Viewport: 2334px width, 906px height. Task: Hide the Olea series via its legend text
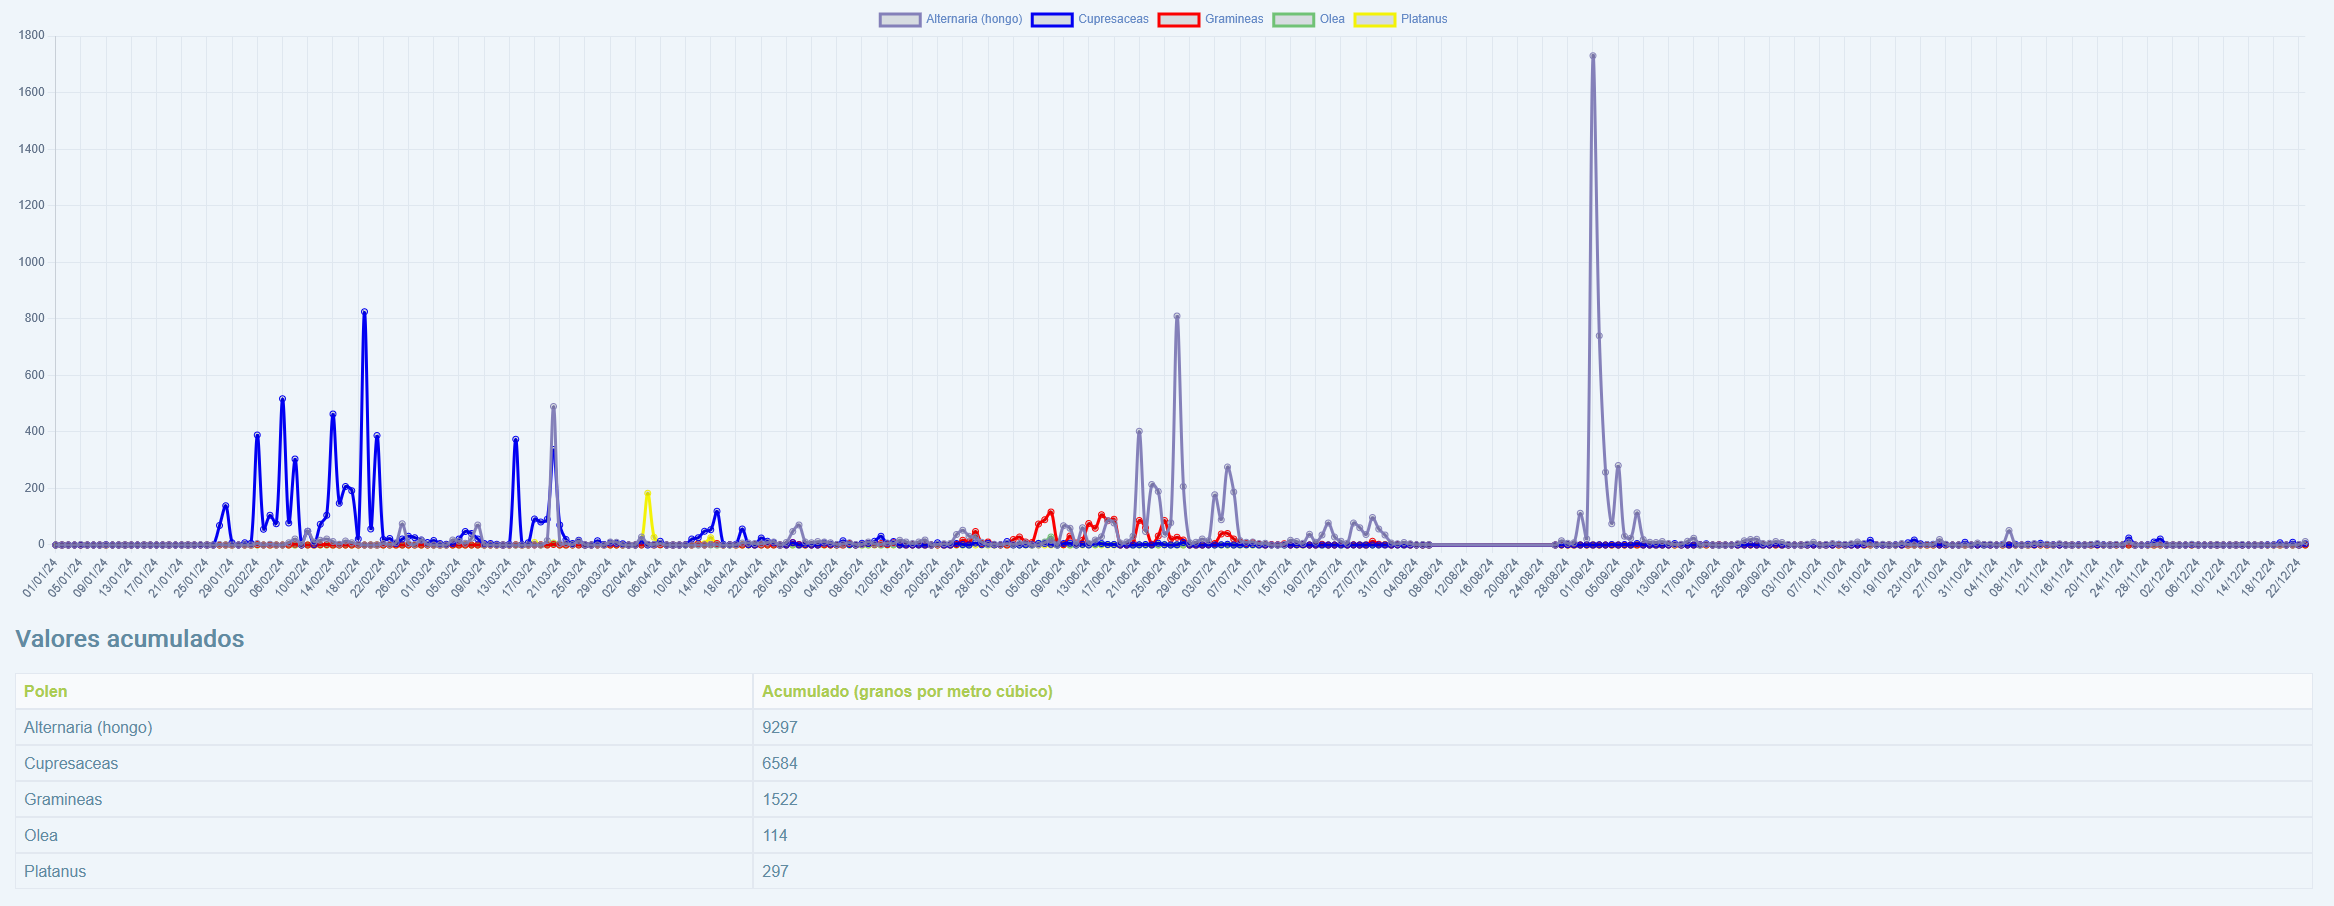pyautogui.click(x=1332, y=20)
